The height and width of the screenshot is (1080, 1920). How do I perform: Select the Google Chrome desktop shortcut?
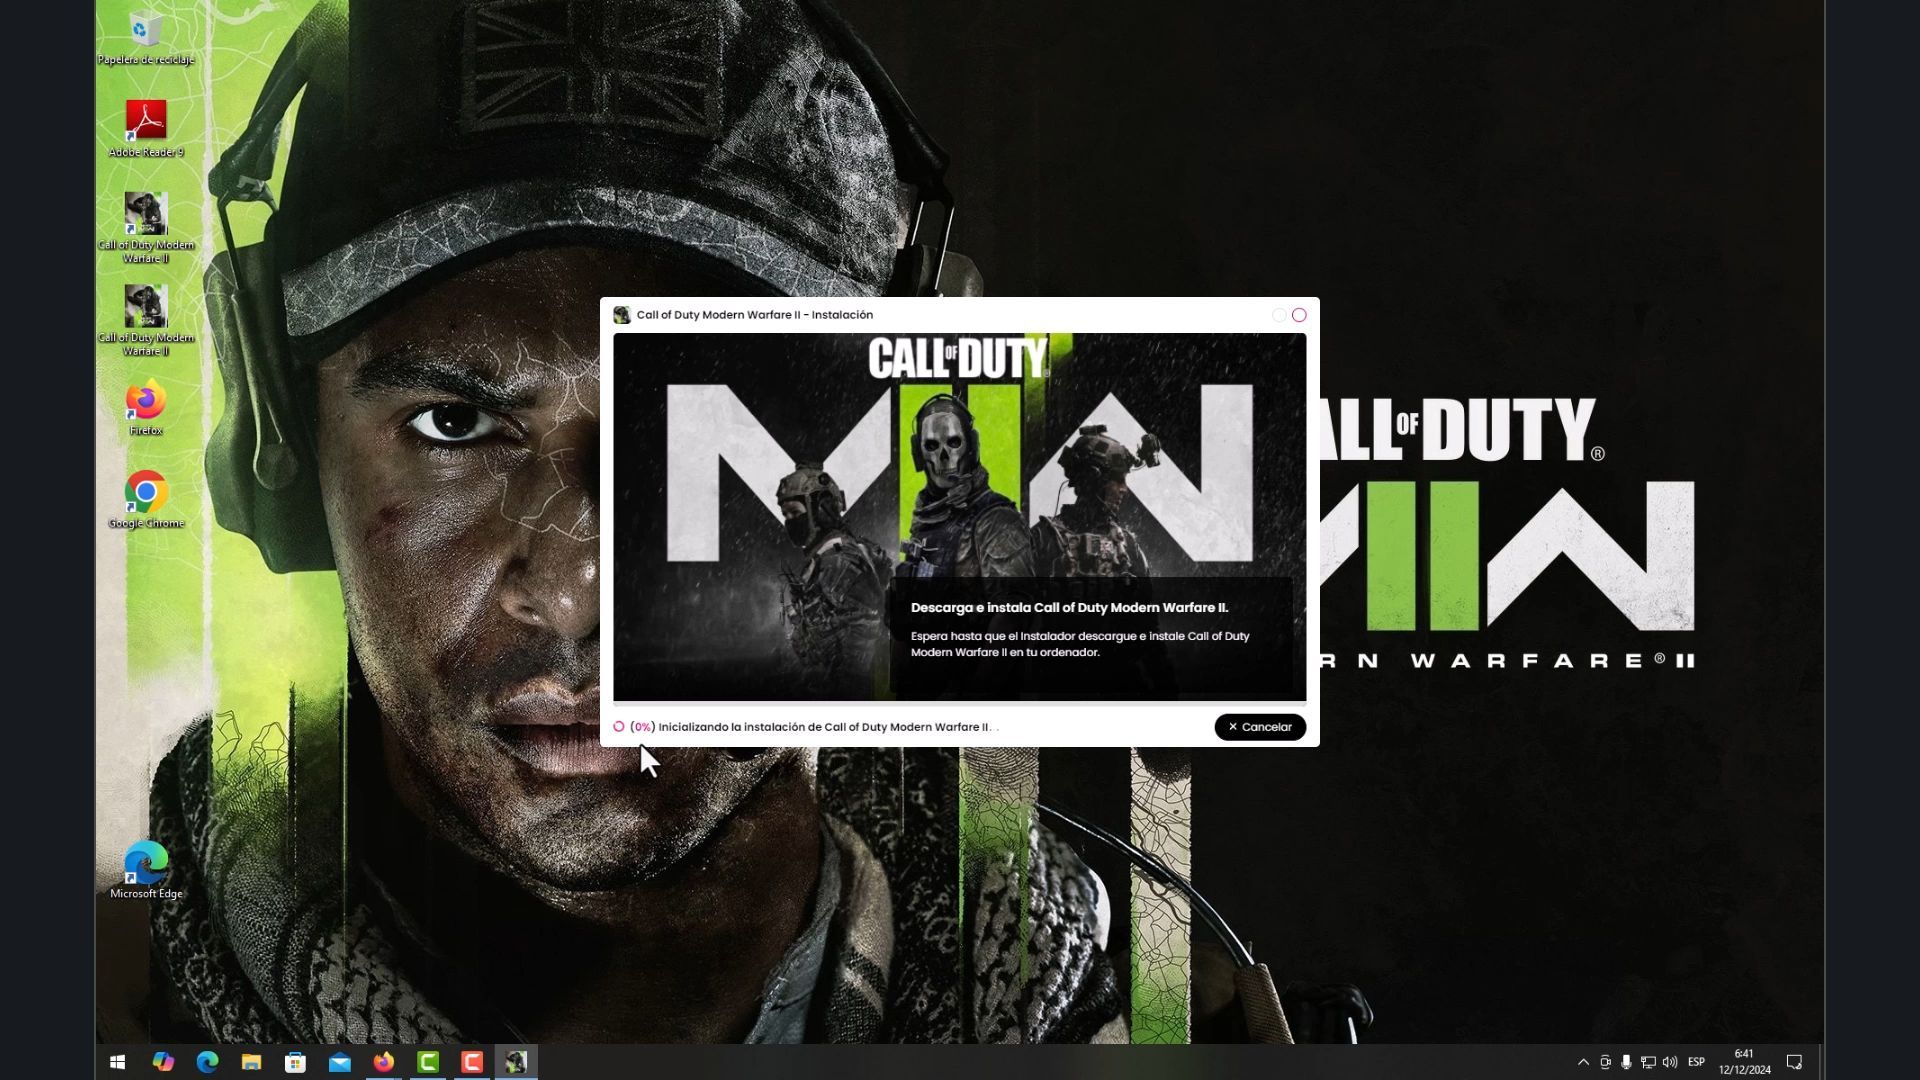tap(146, 500)
